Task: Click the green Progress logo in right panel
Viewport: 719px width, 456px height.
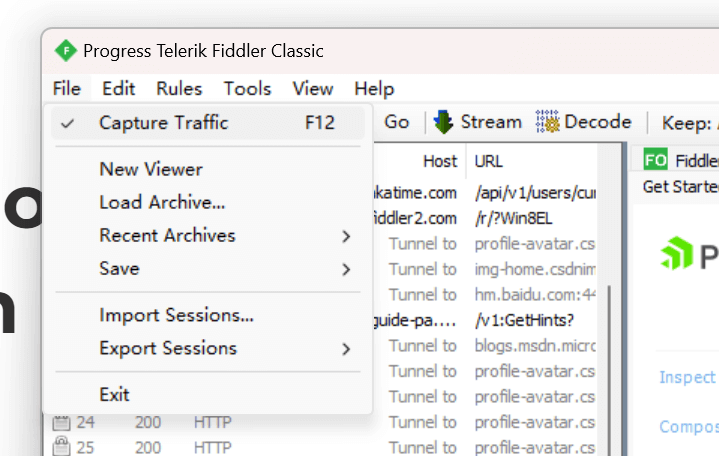Action: click(676, 254)
